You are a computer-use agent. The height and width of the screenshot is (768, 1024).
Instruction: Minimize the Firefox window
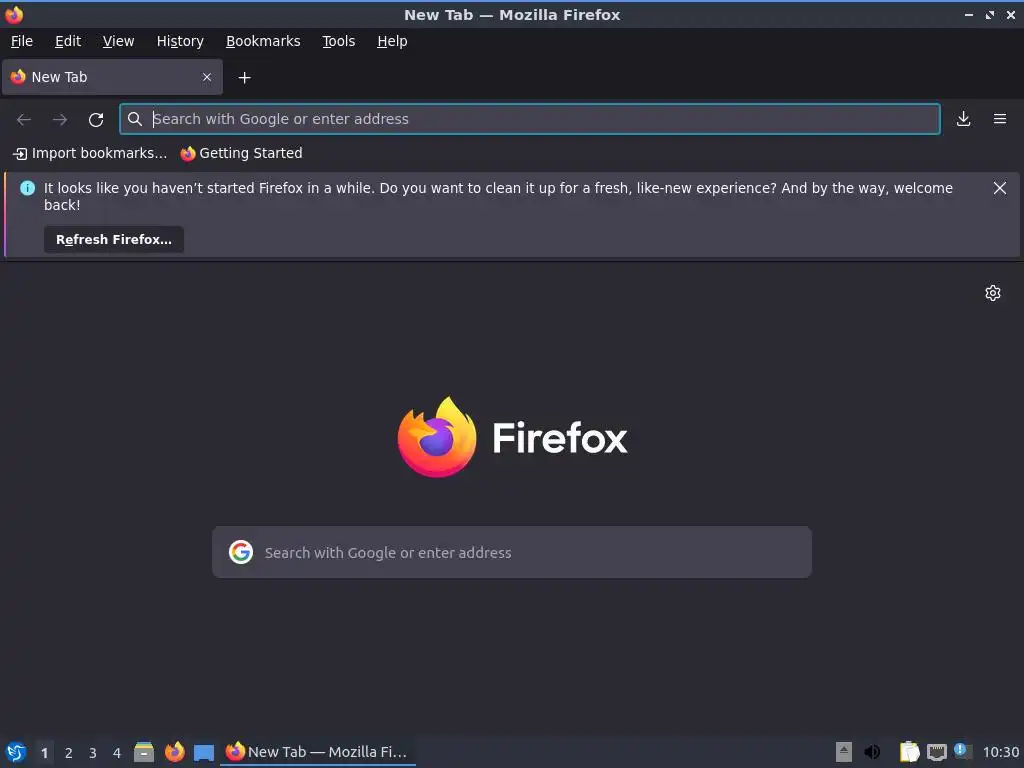click(x=968, y=15)
